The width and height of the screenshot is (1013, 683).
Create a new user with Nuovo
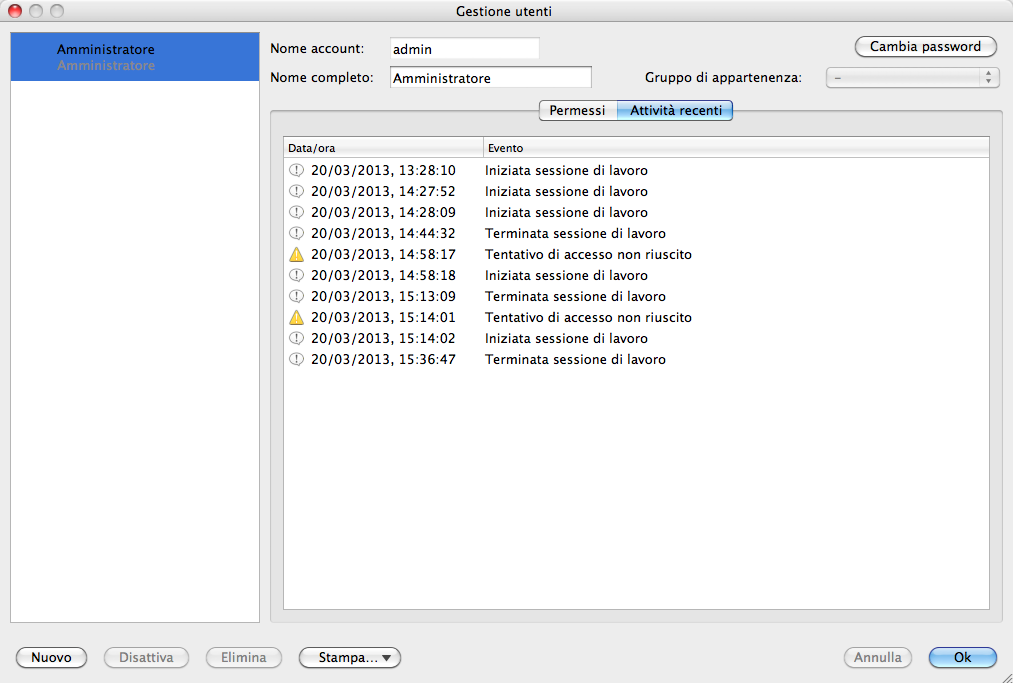[x=52, y=658]
